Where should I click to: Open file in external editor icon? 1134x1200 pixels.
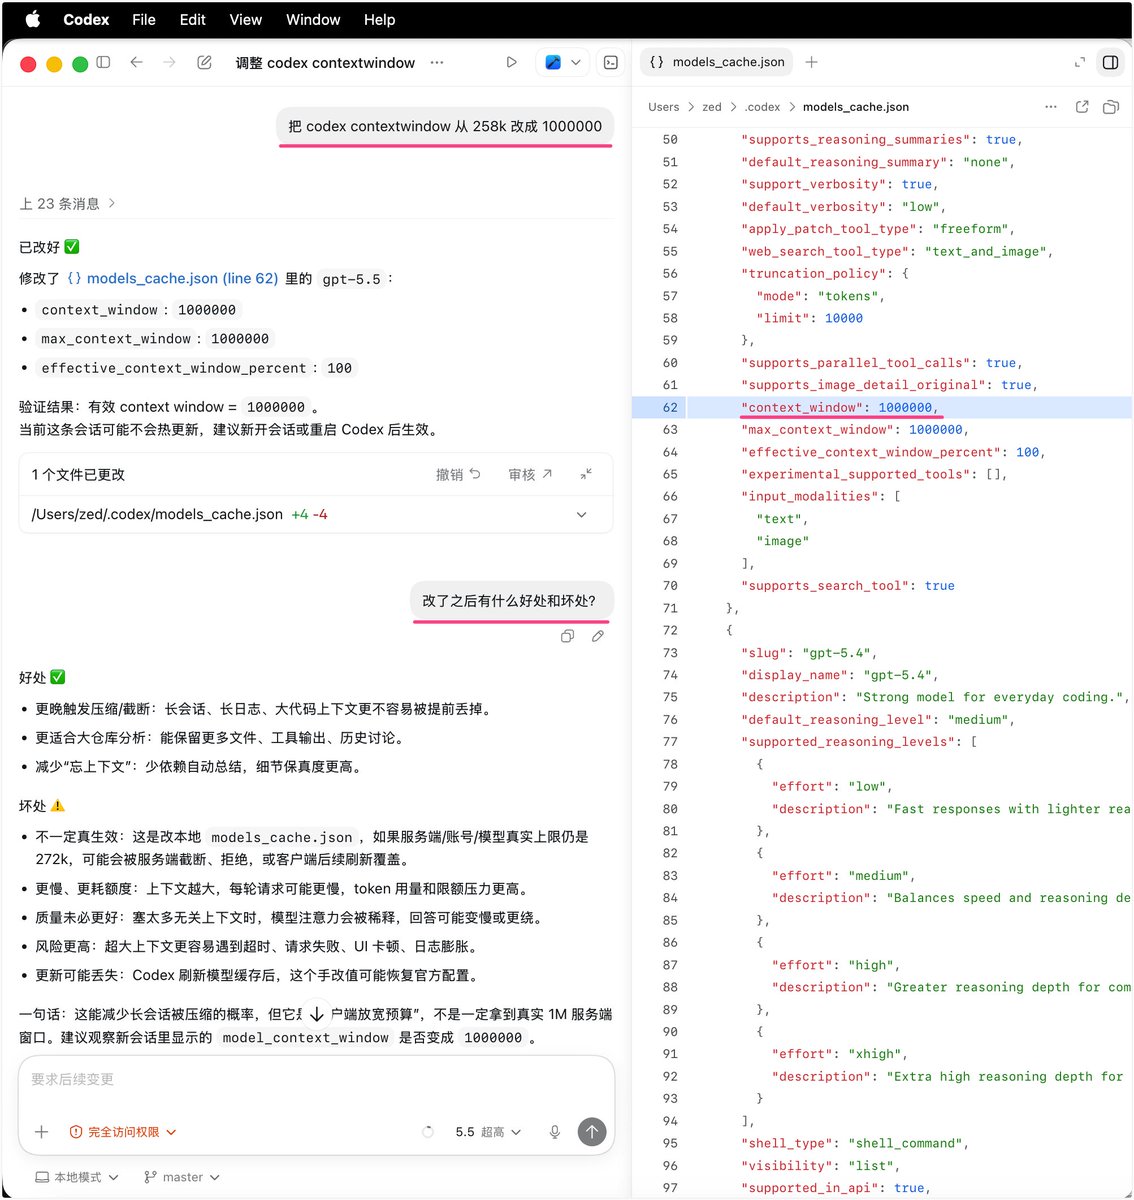(1082, 107)
